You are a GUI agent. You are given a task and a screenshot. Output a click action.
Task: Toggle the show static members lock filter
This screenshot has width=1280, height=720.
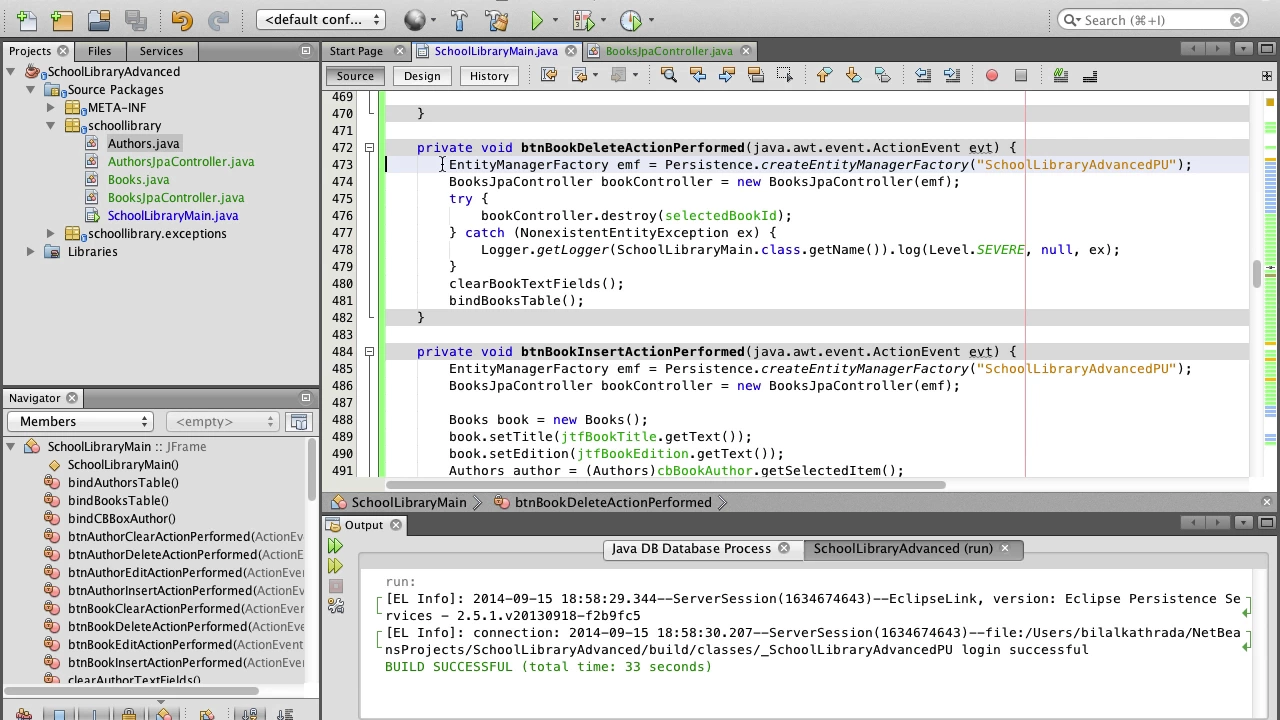pyautogui.click(x=128, y=714)
